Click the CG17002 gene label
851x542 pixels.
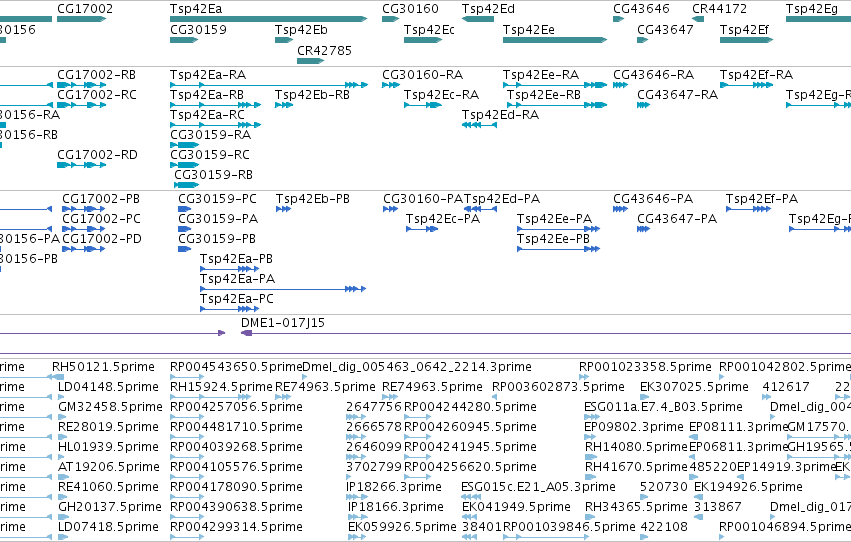pos(85,9)
